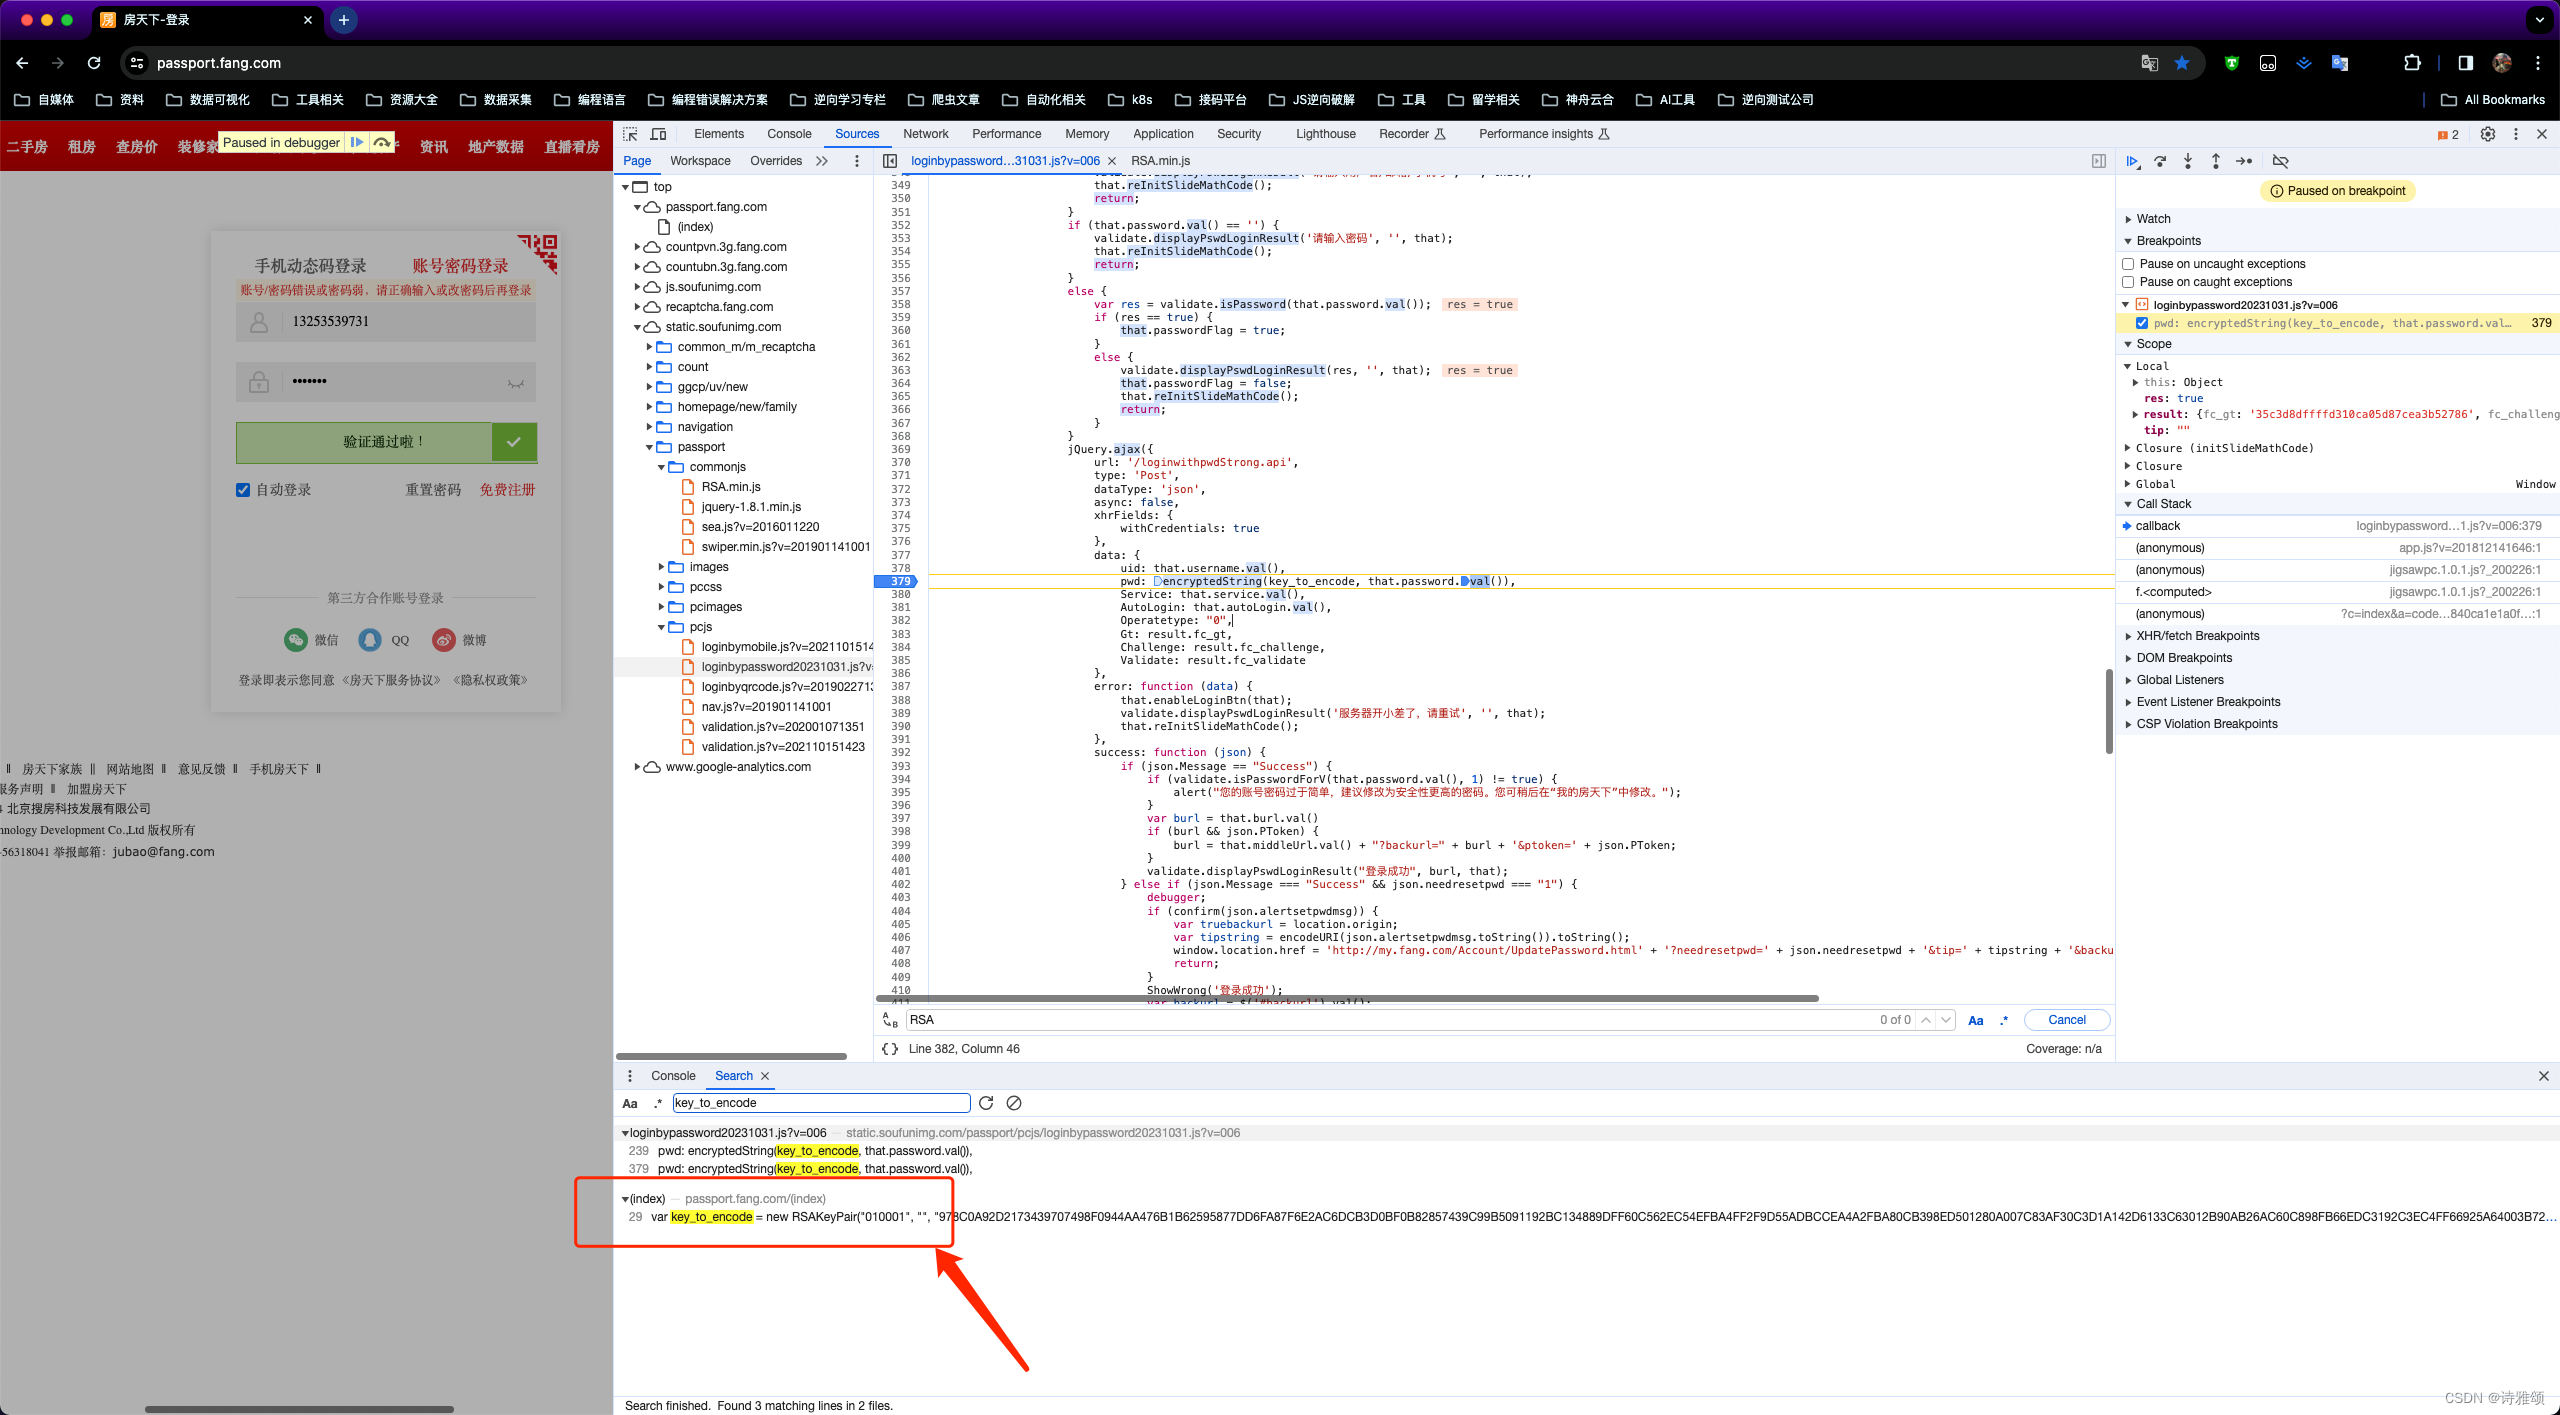Enable Aa case-sensitive search toggle
The height and width of the screenshot is (1415, 2560).
click(633, 1103)
